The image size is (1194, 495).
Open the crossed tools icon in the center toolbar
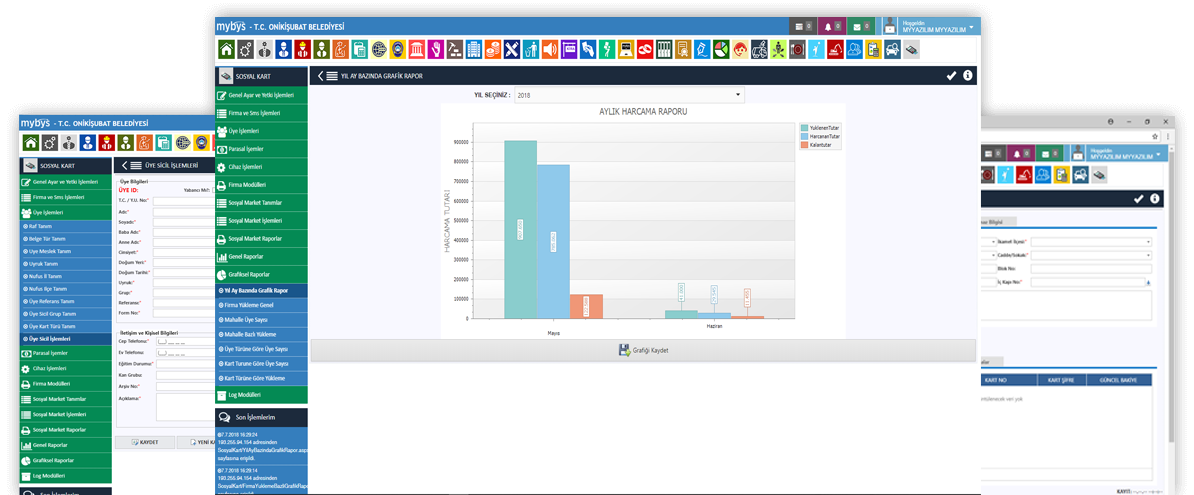[x=512, y=50]
